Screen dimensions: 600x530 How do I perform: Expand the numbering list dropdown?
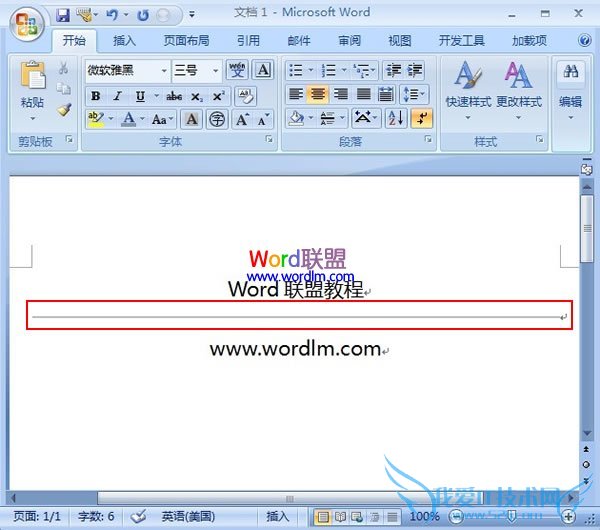pyautogui.click(x=344, y=70)
